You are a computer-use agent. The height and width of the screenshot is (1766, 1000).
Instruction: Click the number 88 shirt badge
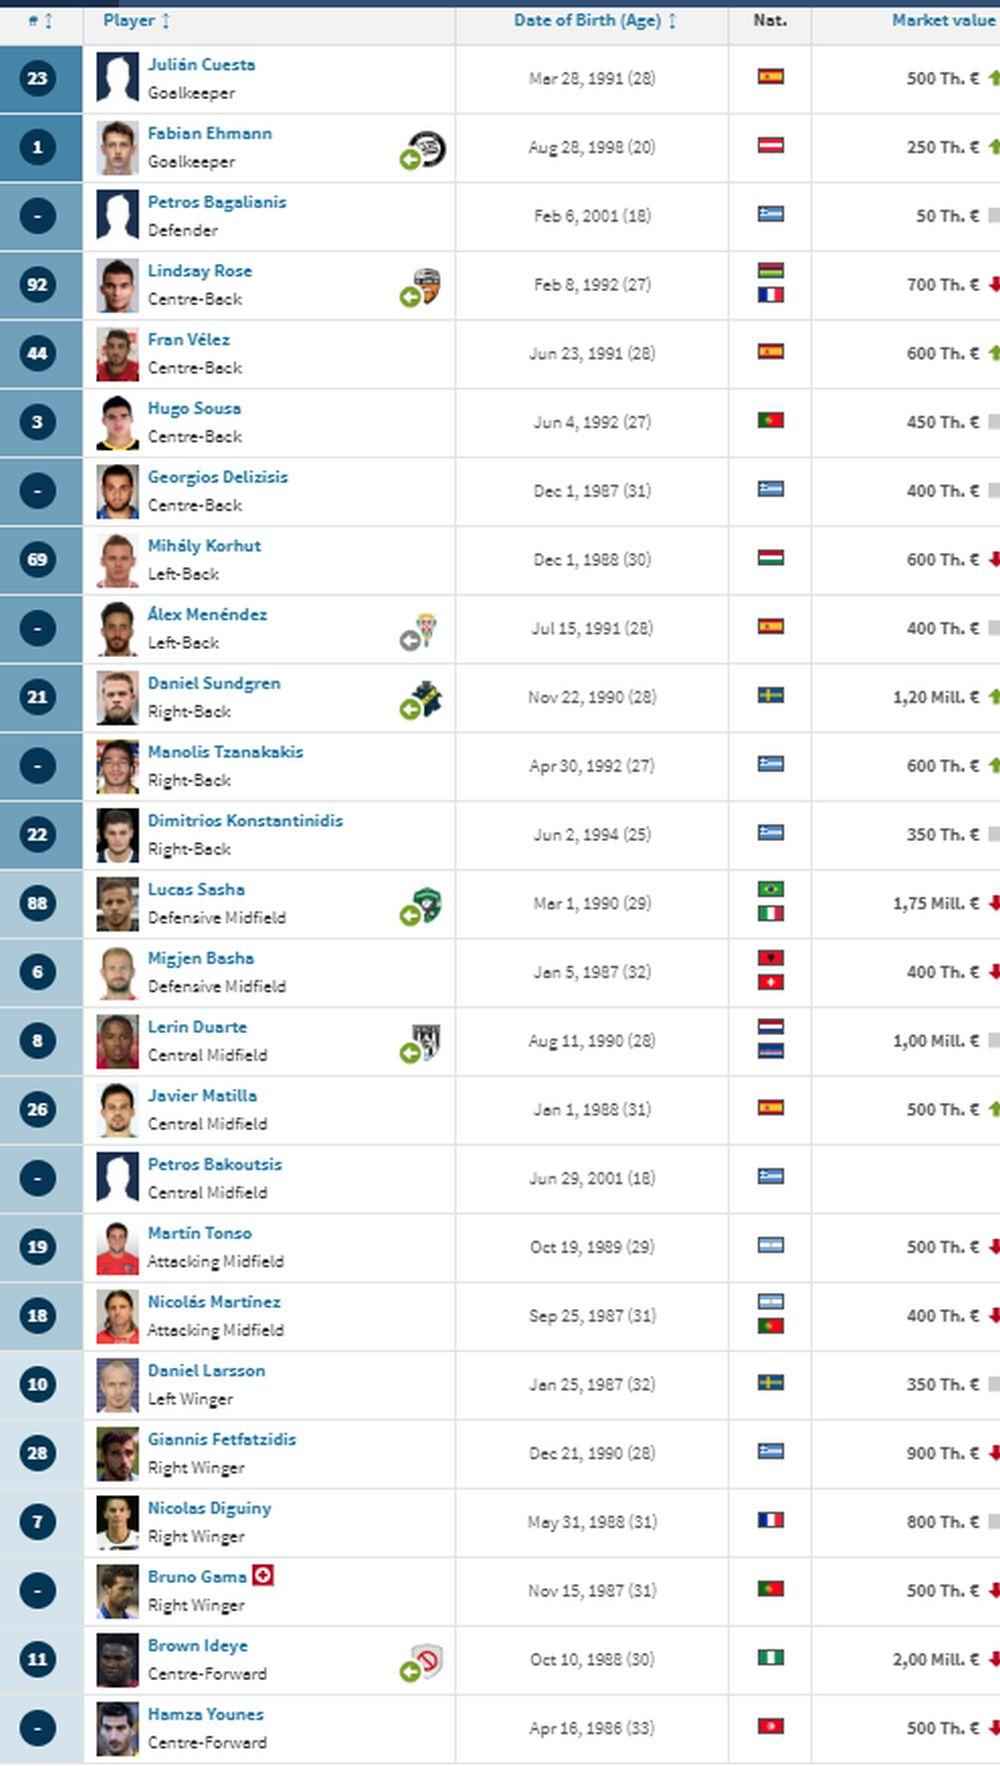pos(37,903)
